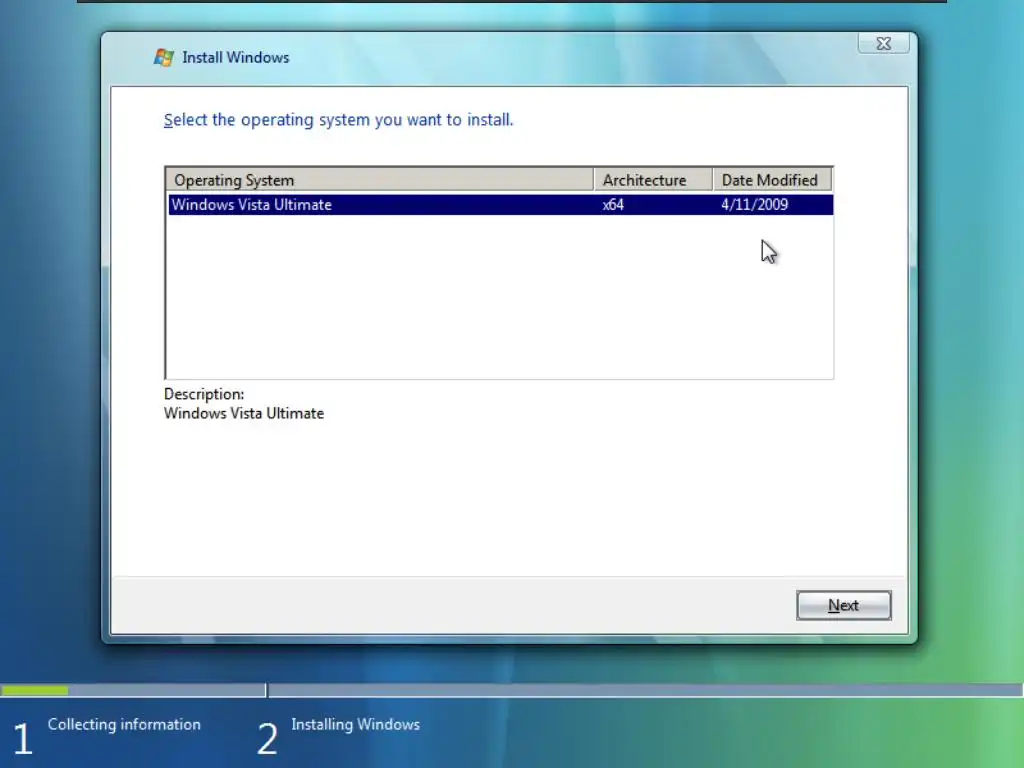Viewport: 1024px width, 768px height.
Task: Click the Description text Windows Vista Ultimate
Action: pyautogui.click(x=244, y=413)
